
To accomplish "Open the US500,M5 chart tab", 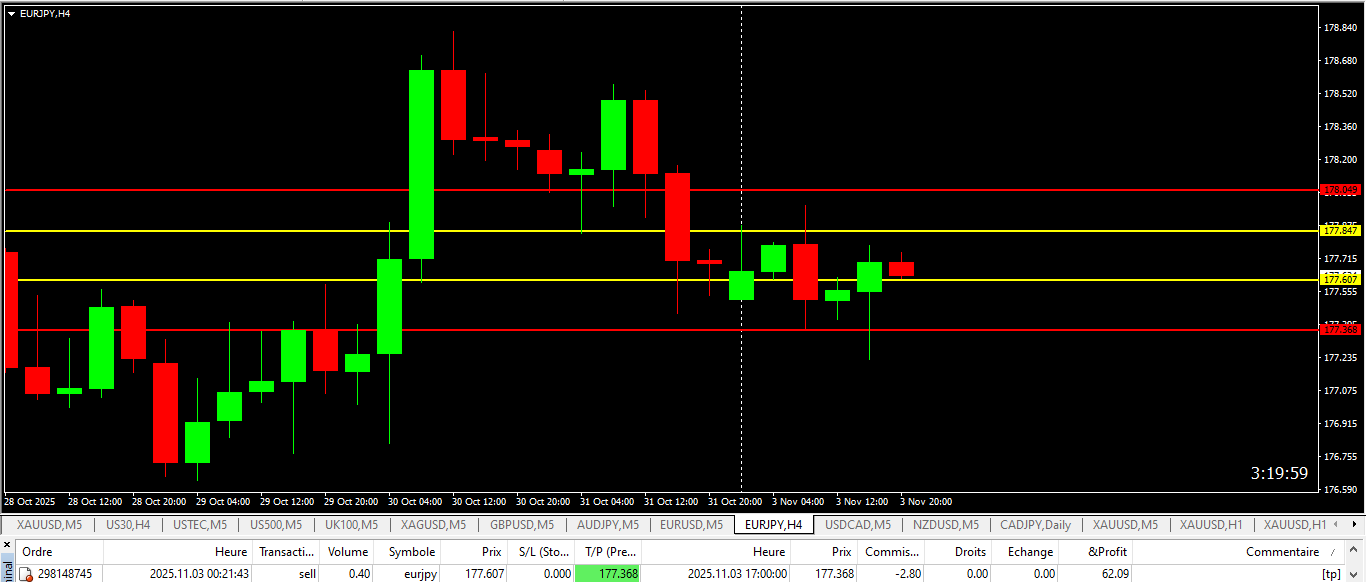I will [x=276, y=524].
